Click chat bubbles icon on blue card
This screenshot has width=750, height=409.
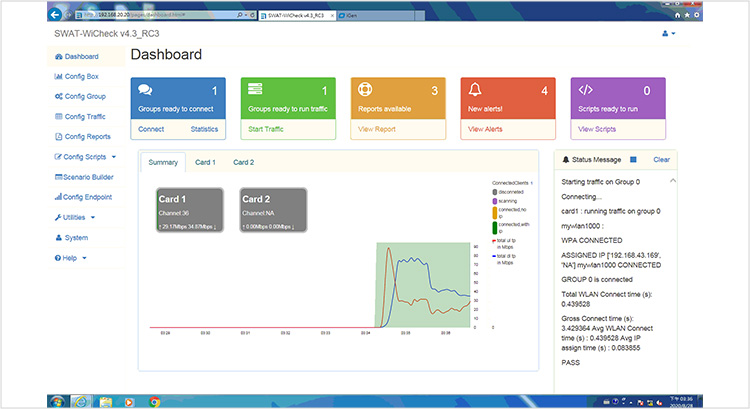pyautogui.click(x=145, y=89)
